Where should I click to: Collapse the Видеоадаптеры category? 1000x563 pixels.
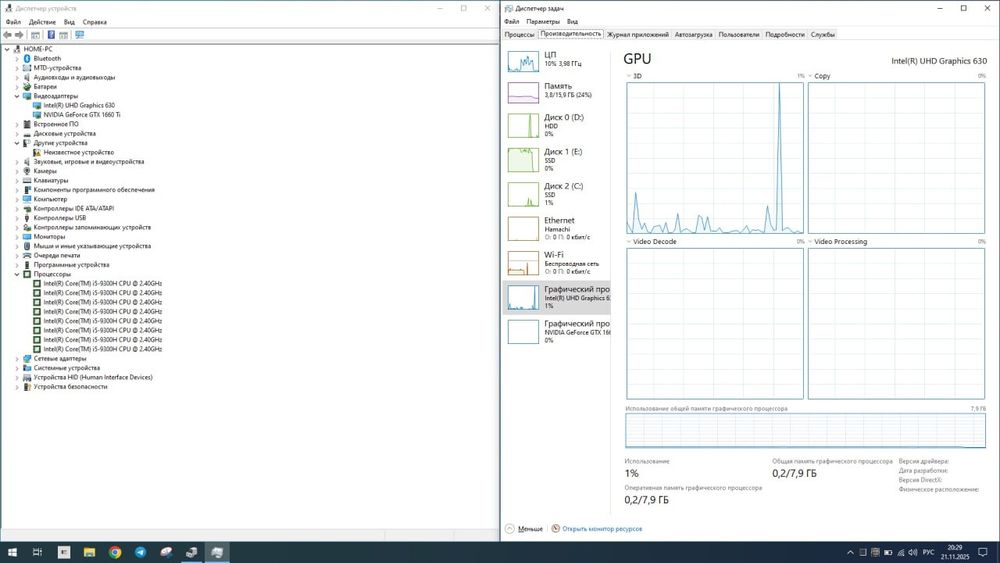17,96
